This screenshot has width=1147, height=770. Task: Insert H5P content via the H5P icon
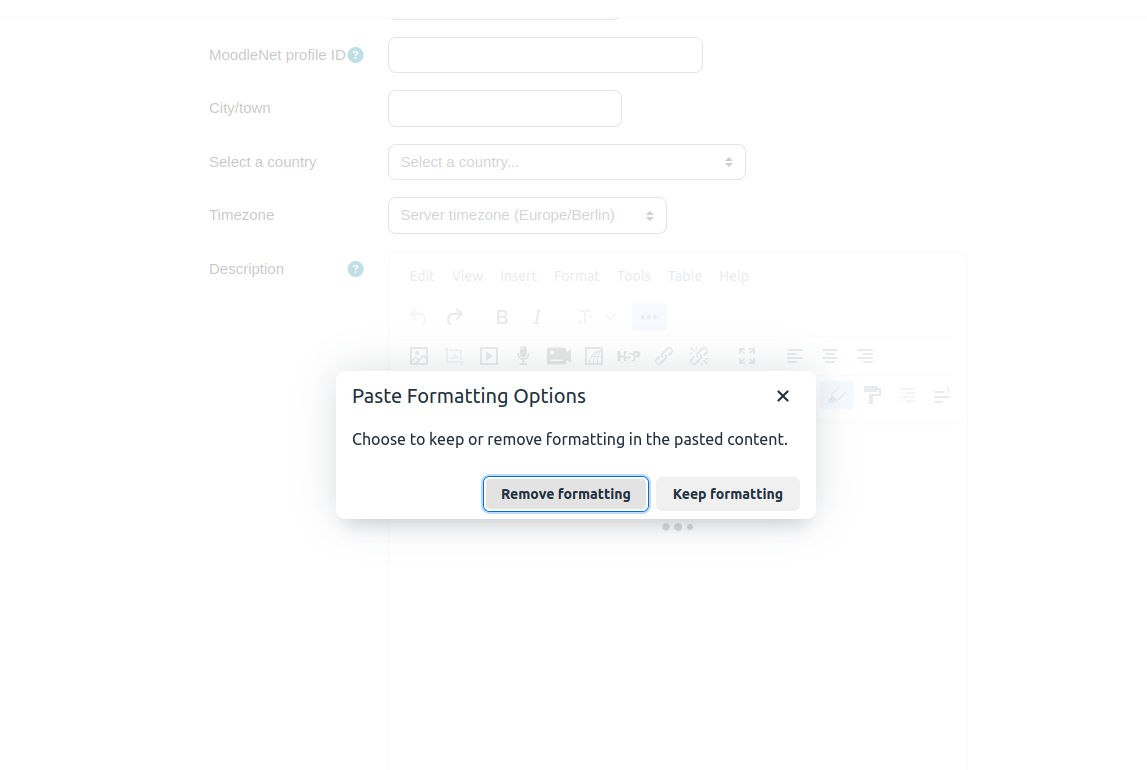tap(628, 356)
